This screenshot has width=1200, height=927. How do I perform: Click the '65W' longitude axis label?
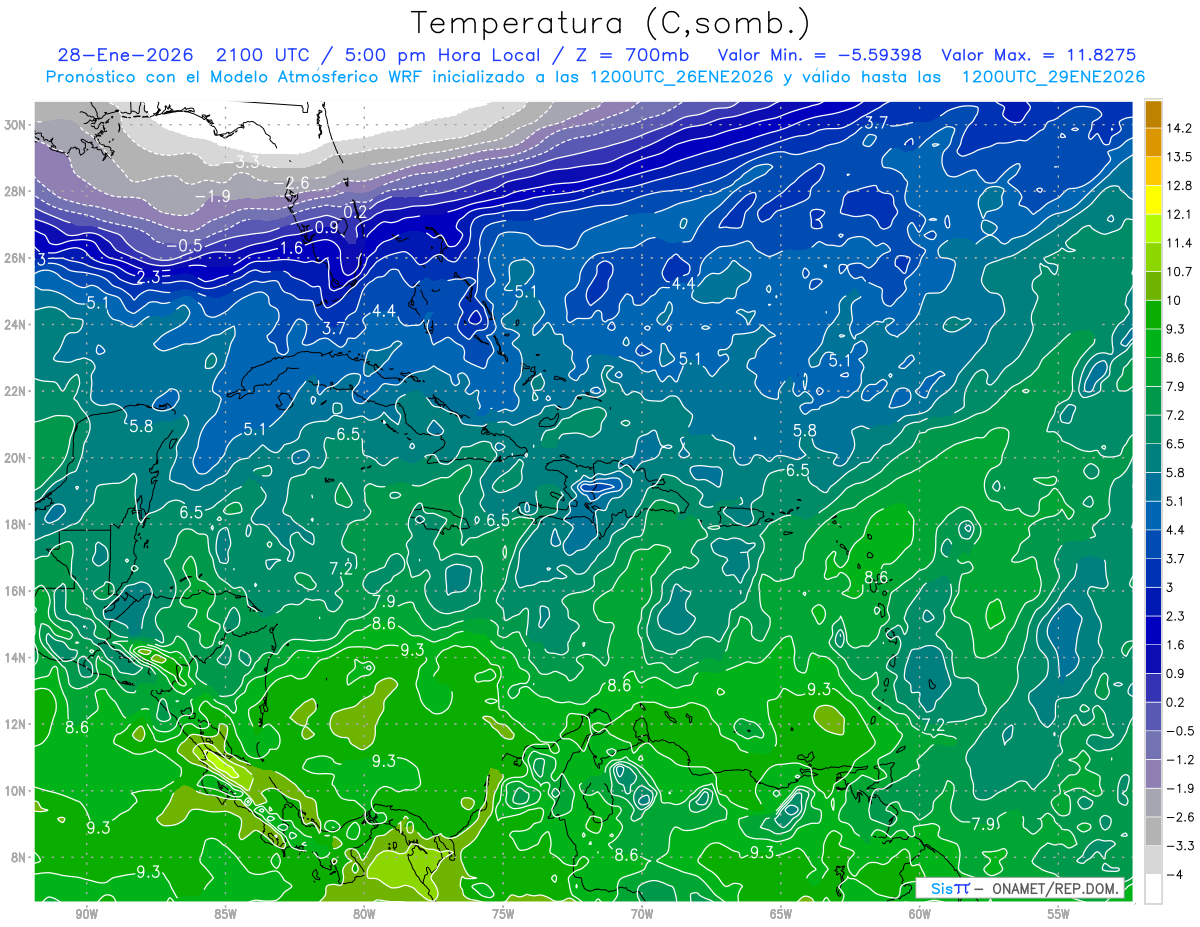tap(781, 914)
